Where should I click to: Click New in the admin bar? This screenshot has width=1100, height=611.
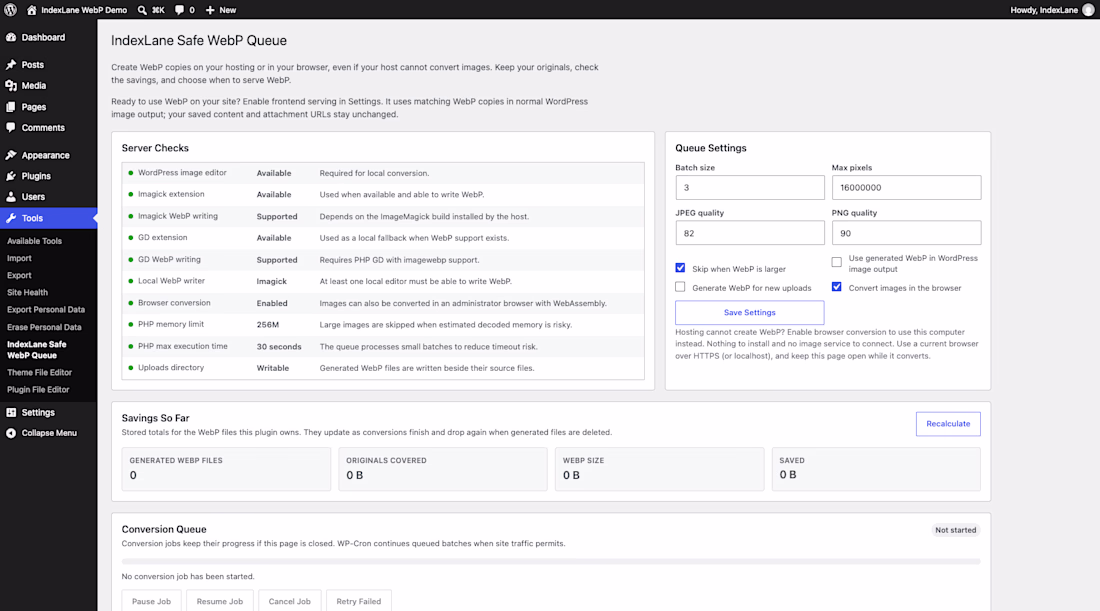[x=227, y=10]
